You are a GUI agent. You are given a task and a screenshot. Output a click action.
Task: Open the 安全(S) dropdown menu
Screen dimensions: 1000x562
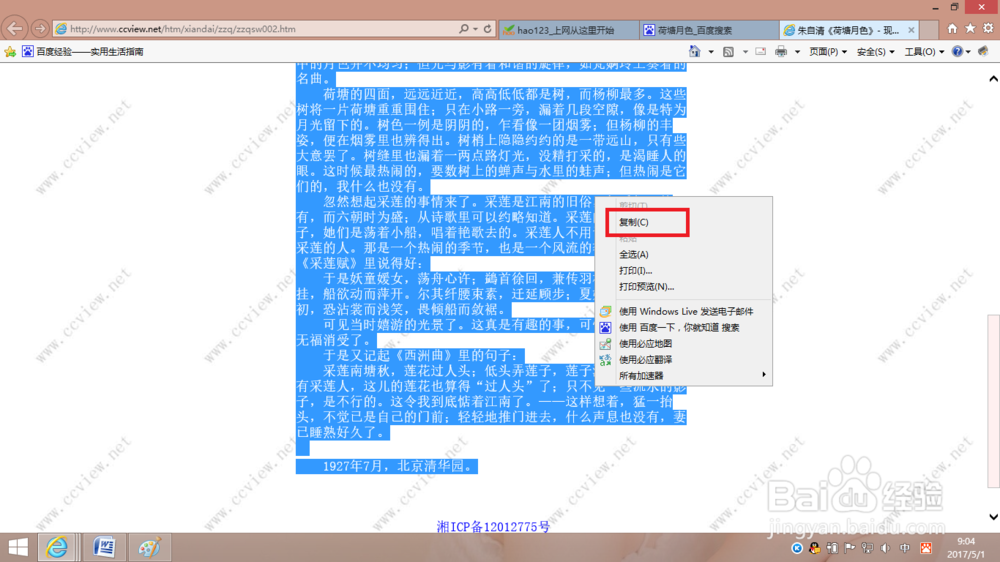pyautogui.click(x=876, y=52)
